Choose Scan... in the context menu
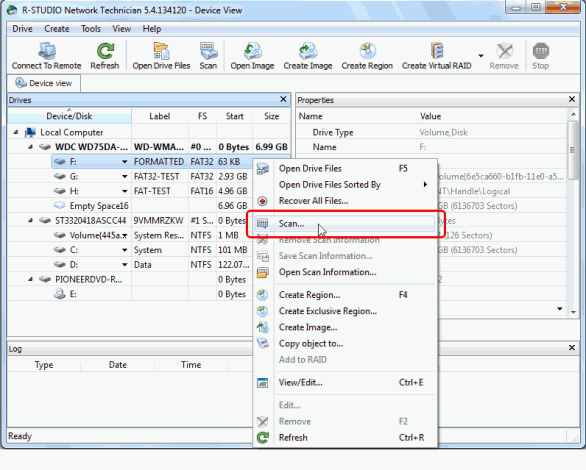Image resolution: width=586 pixels, height=470 pixels. pos(345,223)
